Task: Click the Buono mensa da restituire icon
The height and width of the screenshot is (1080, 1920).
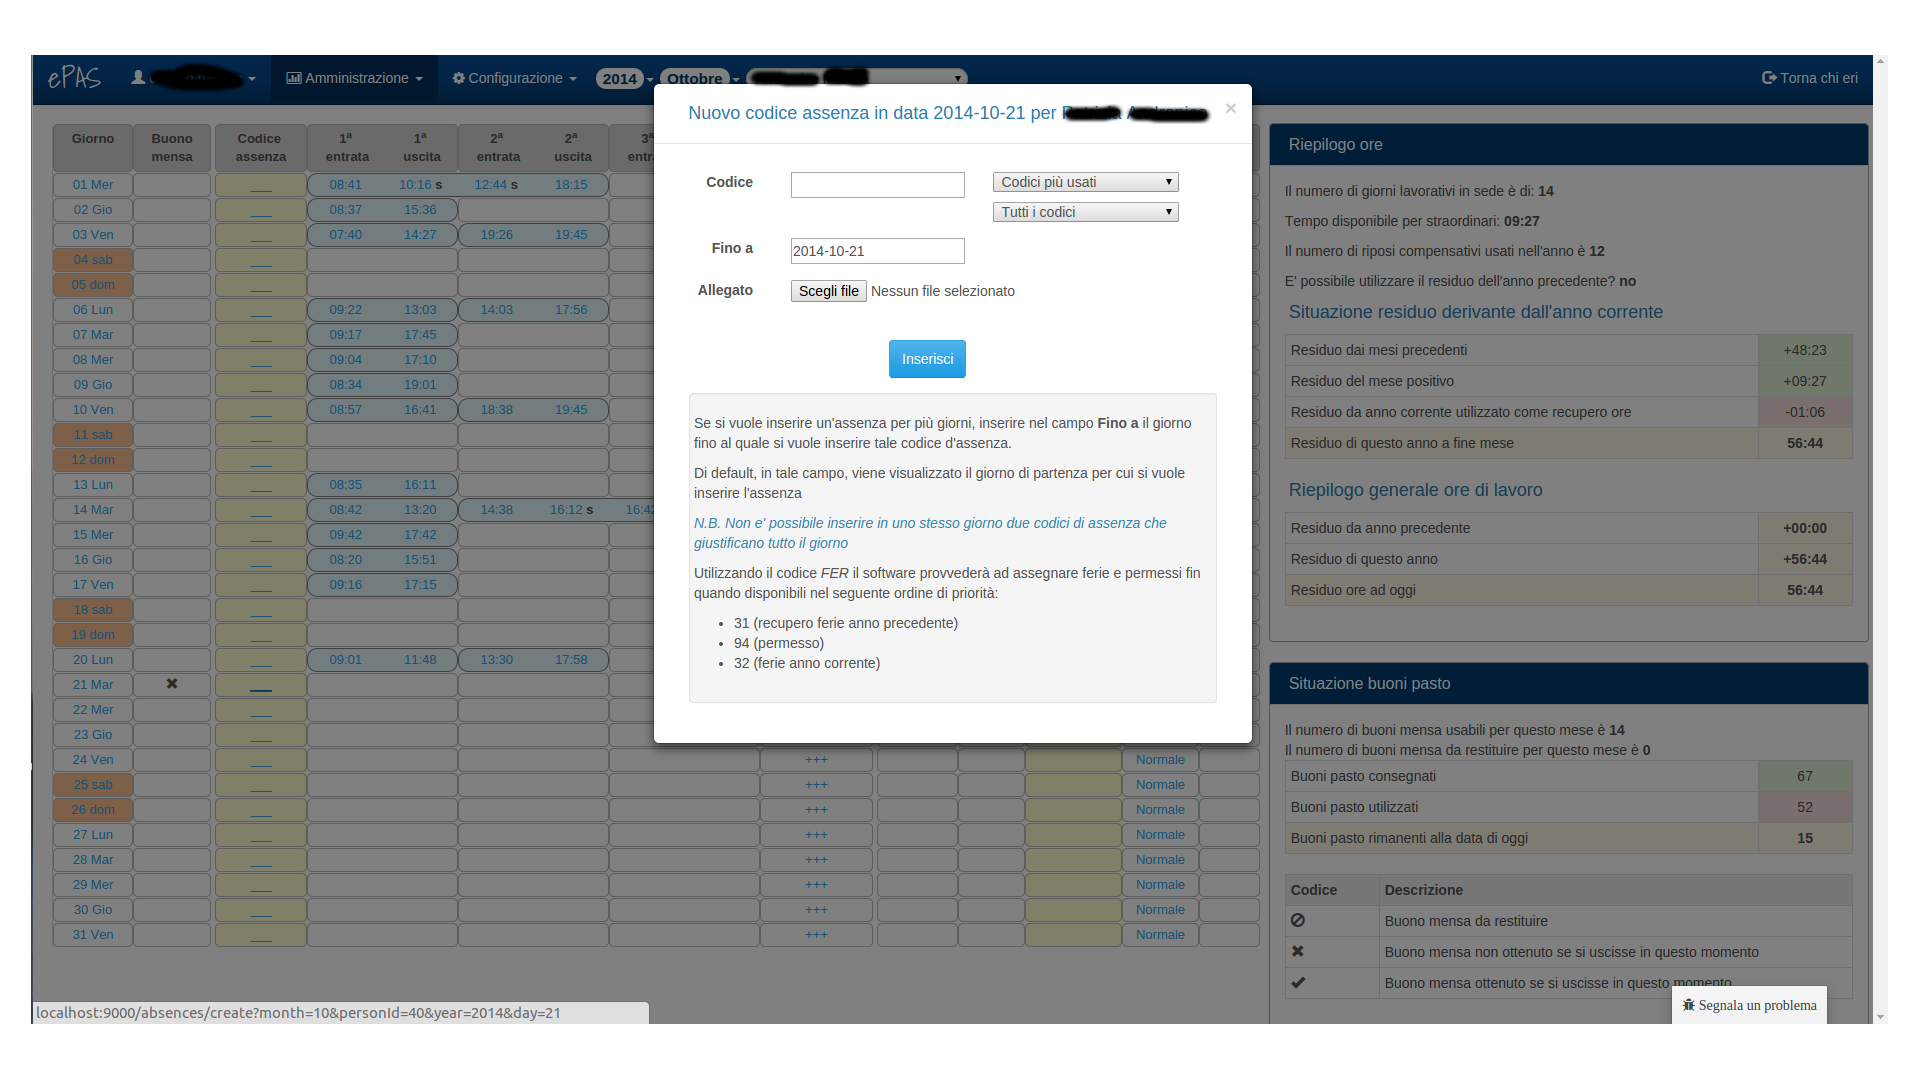Action: [x=1298, y=921]
